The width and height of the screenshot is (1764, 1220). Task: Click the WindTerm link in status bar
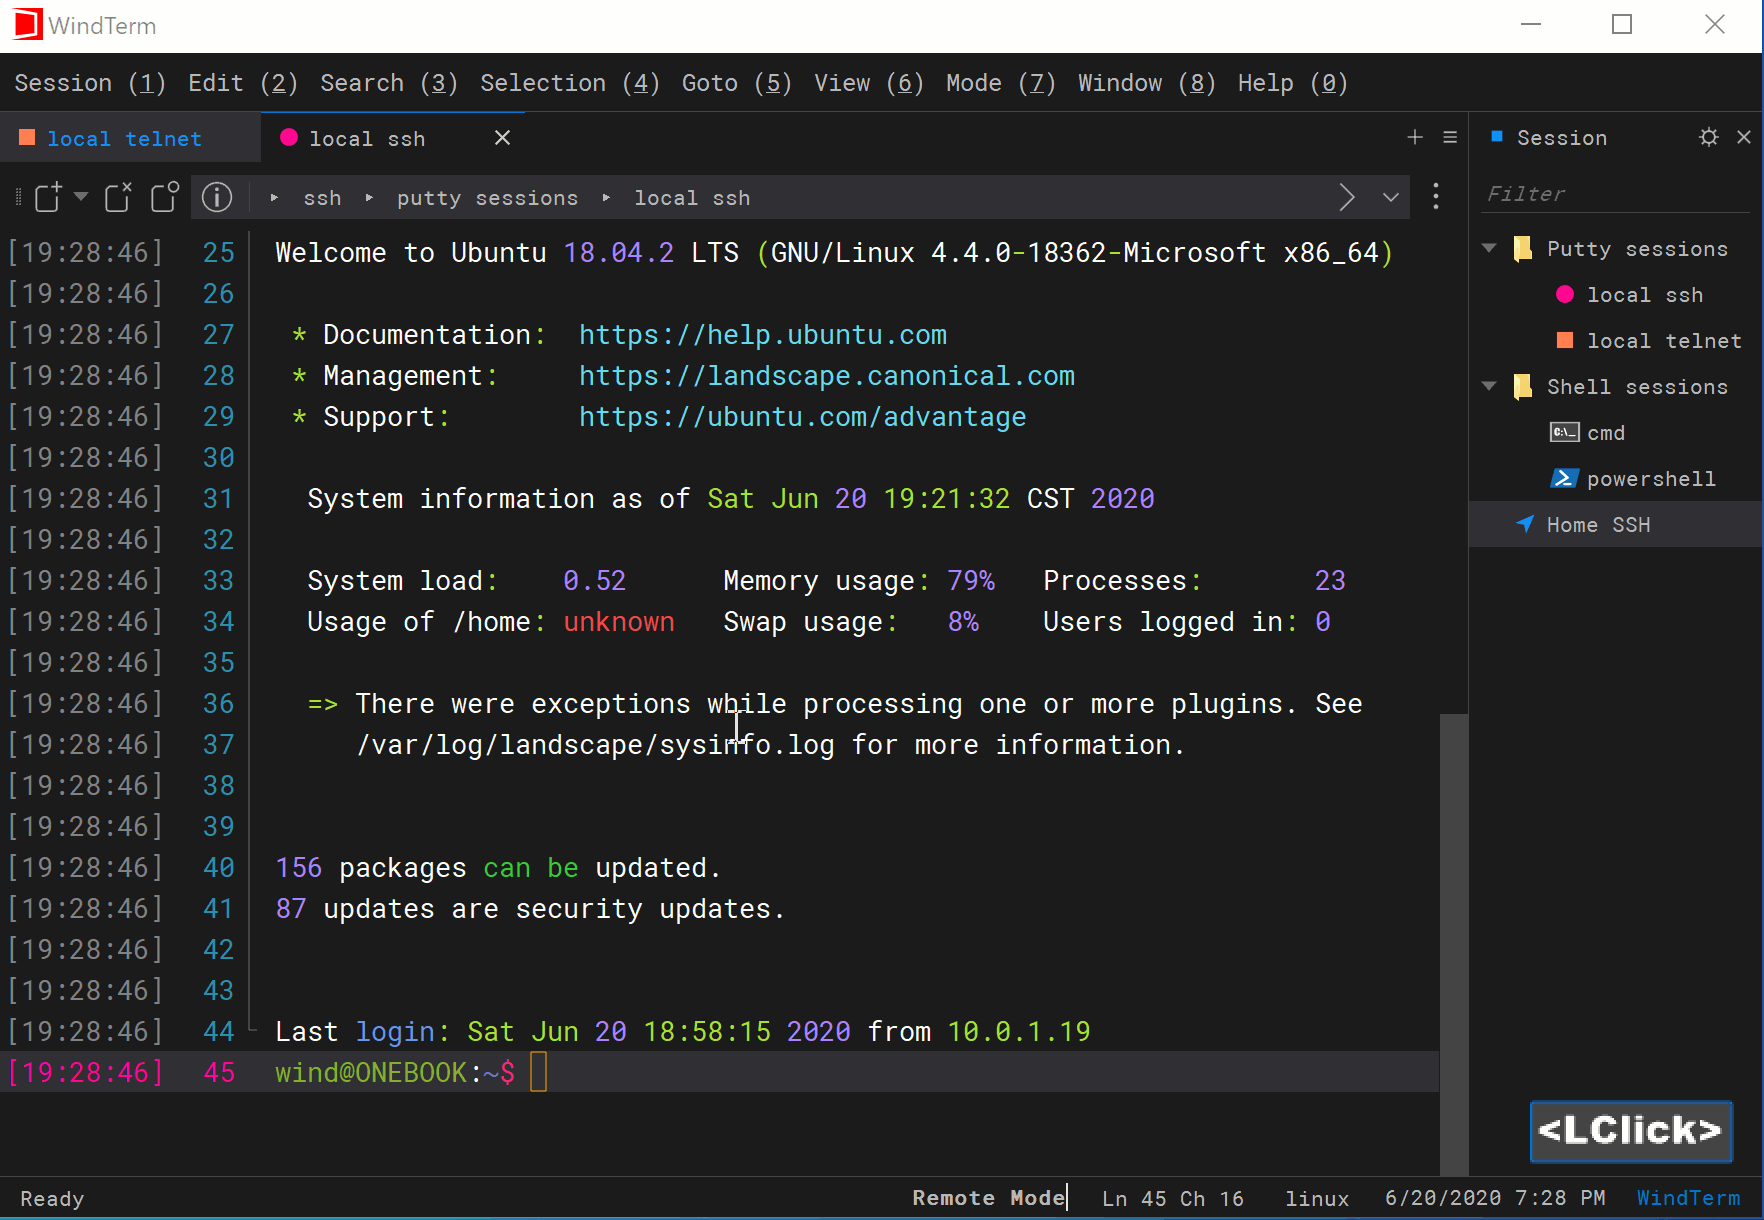point(1688,1198)
